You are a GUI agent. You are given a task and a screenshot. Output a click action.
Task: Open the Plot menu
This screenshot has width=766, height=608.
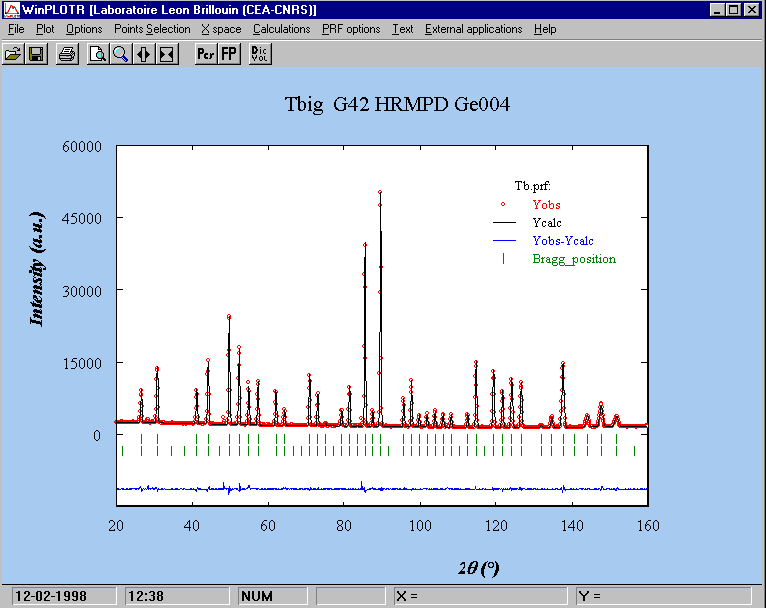[x=45, y=29]
